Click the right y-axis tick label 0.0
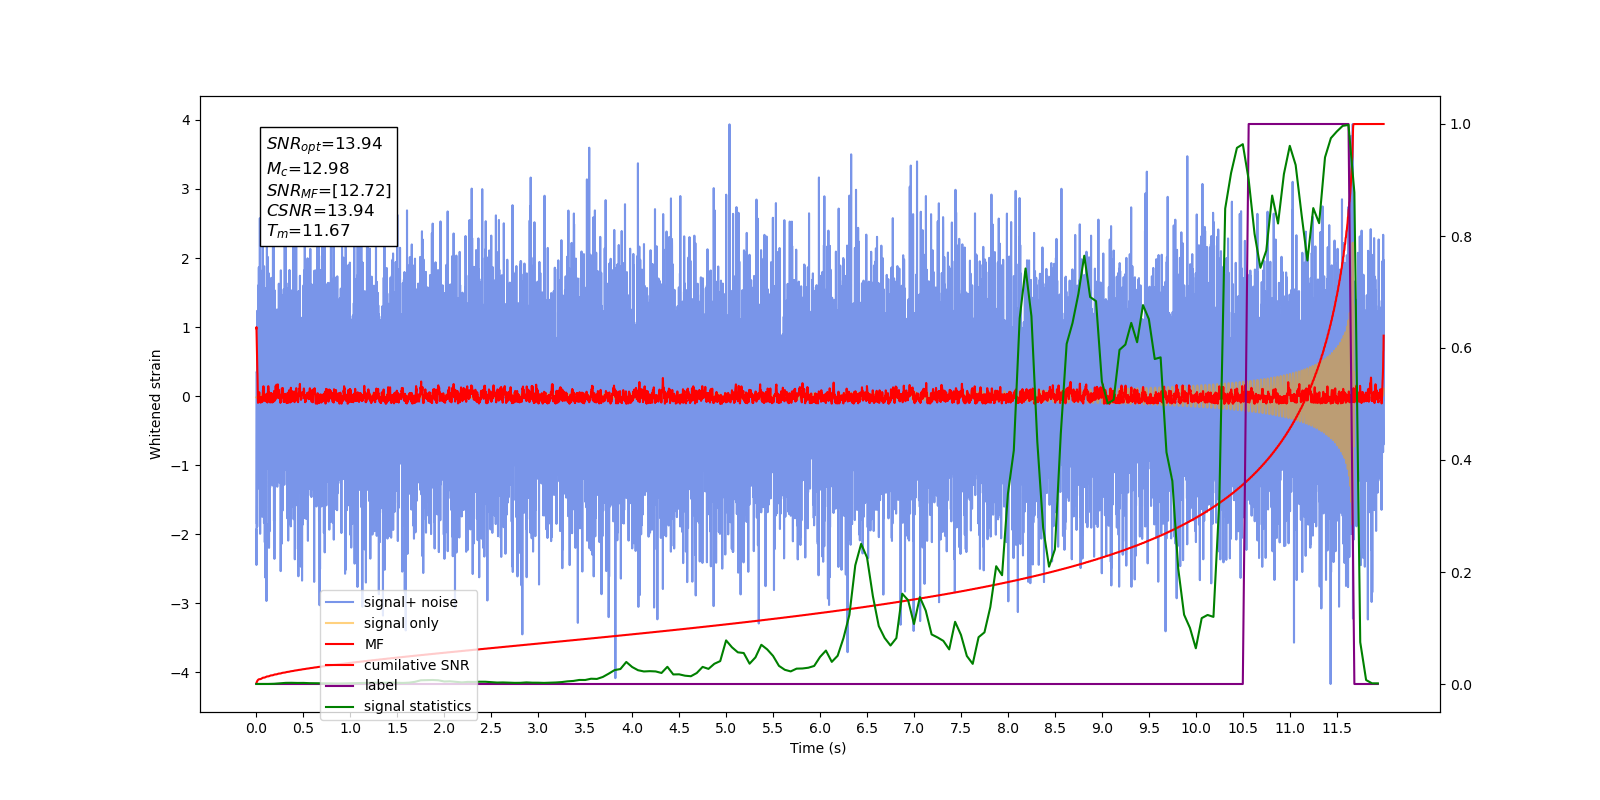The height and width of the screenshot is (800, 1600). click(x=1461, y=685)
